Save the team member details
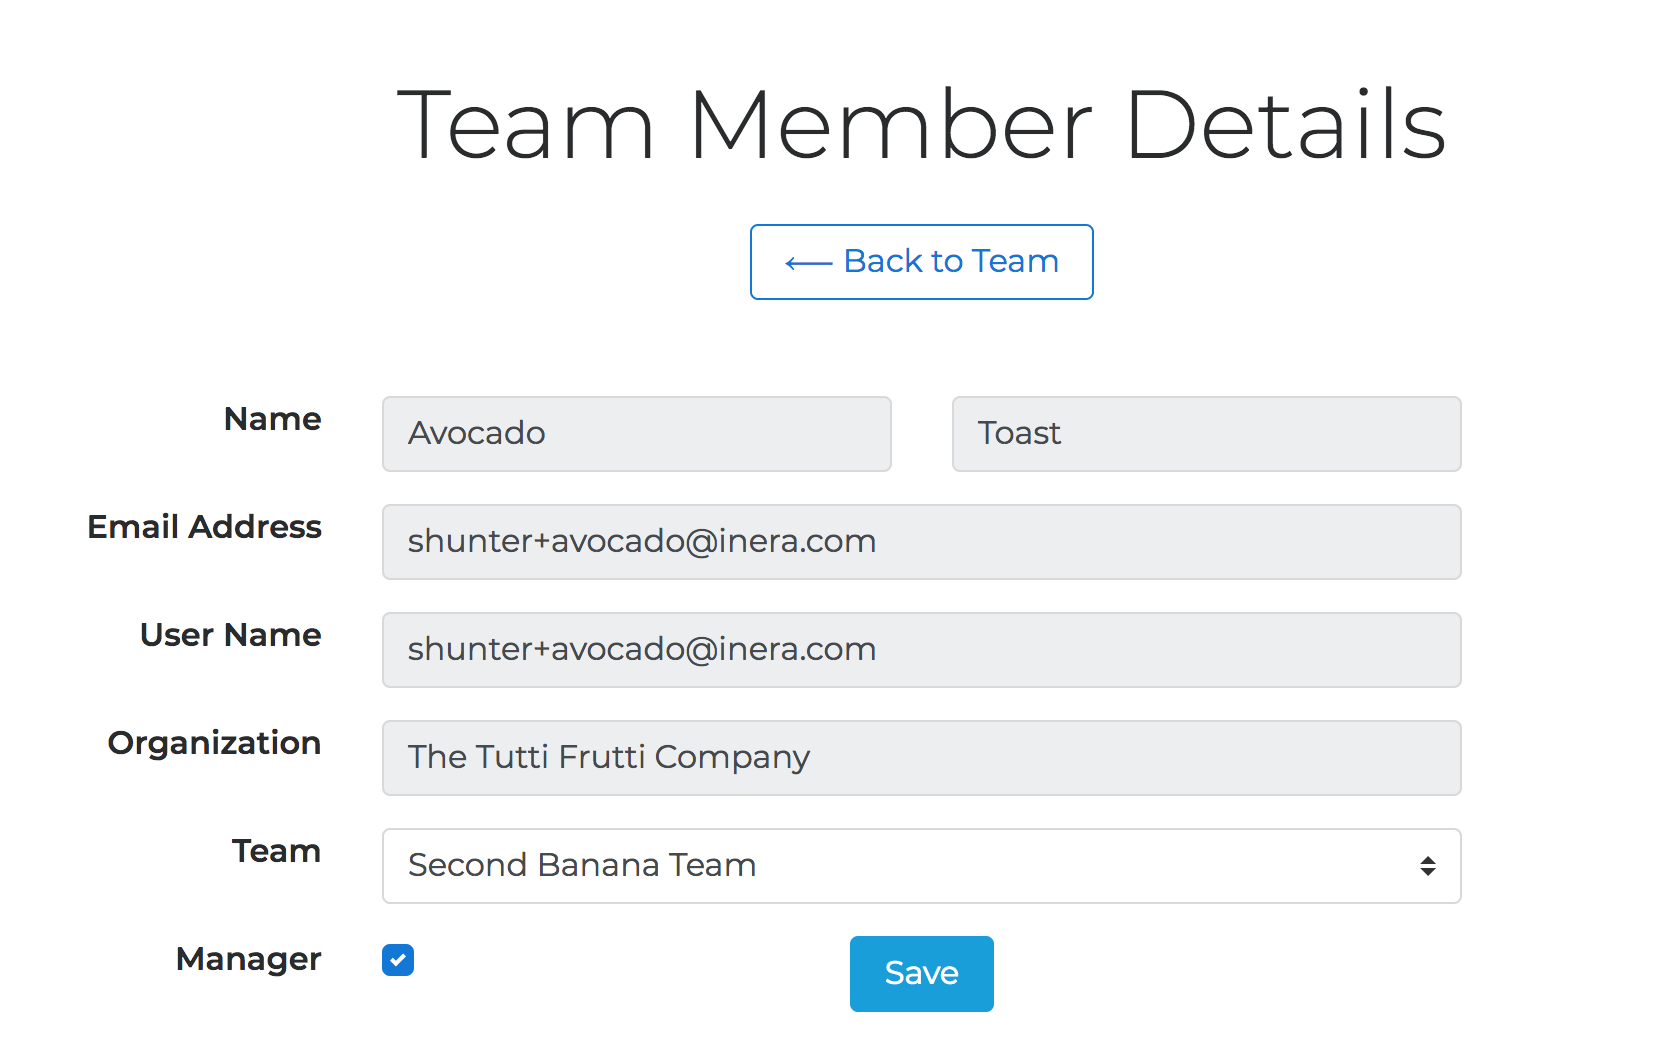 (921, 974)
